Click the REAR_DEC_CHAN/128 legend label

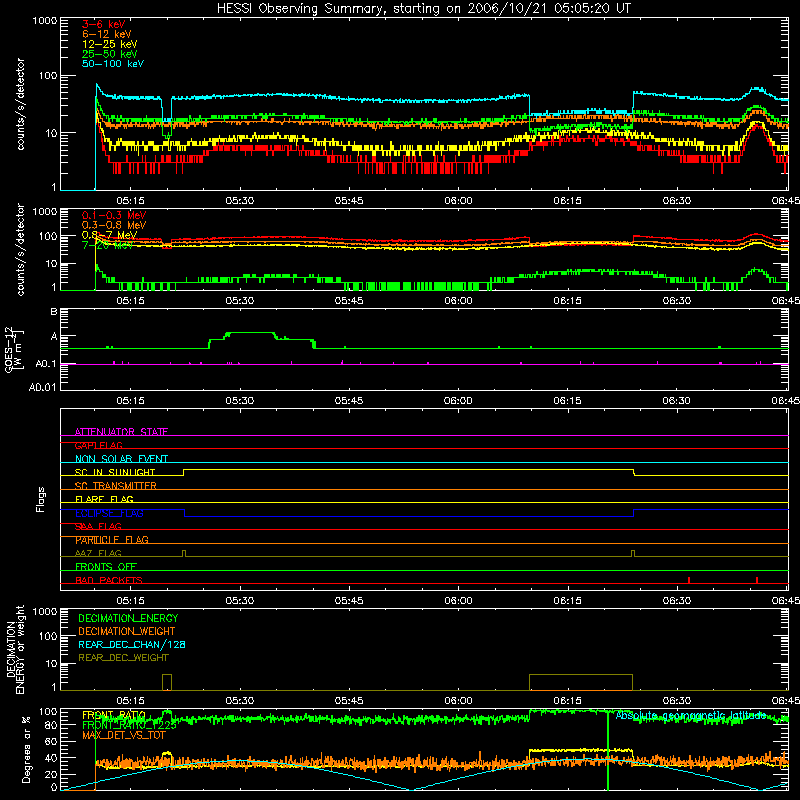click(132, 644)
